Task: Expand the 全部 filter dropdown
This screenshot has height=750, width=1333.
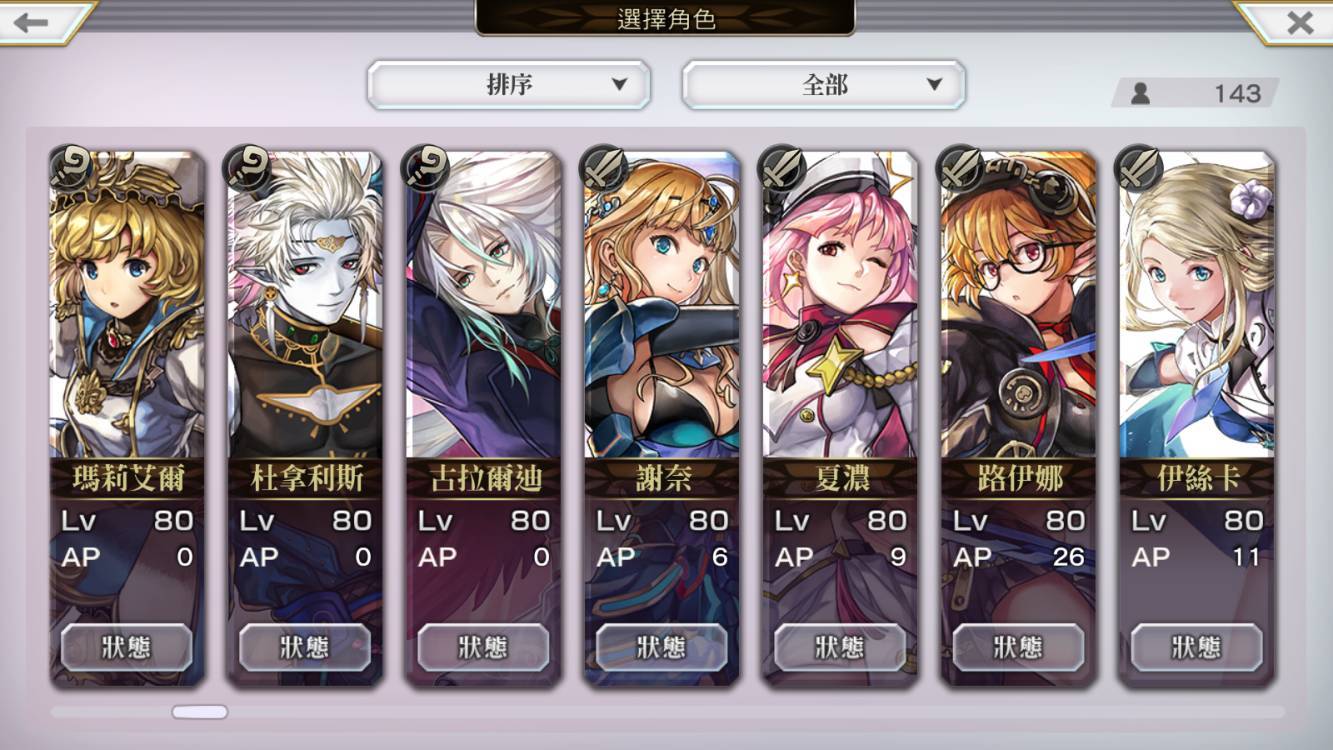Action: pos(824,85)
